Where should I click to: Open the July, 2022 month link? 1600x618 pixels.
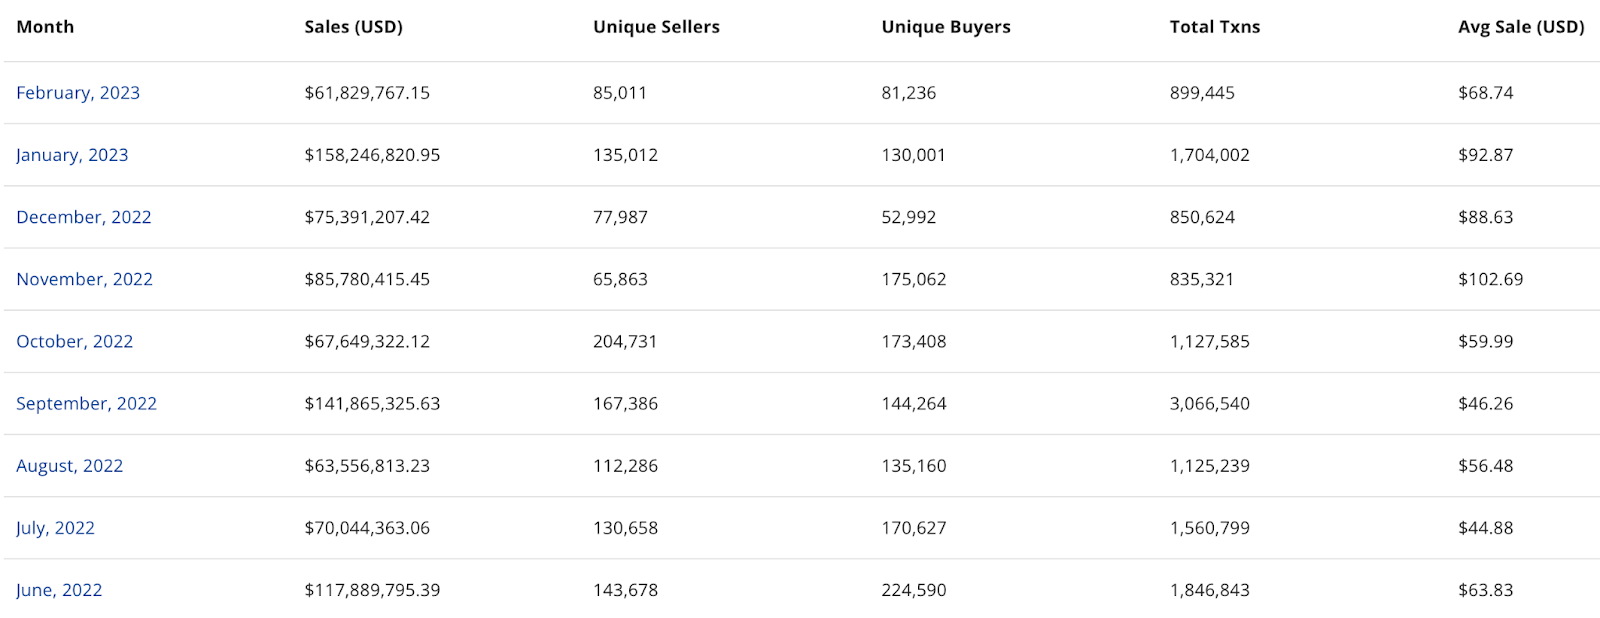(55, 528)
